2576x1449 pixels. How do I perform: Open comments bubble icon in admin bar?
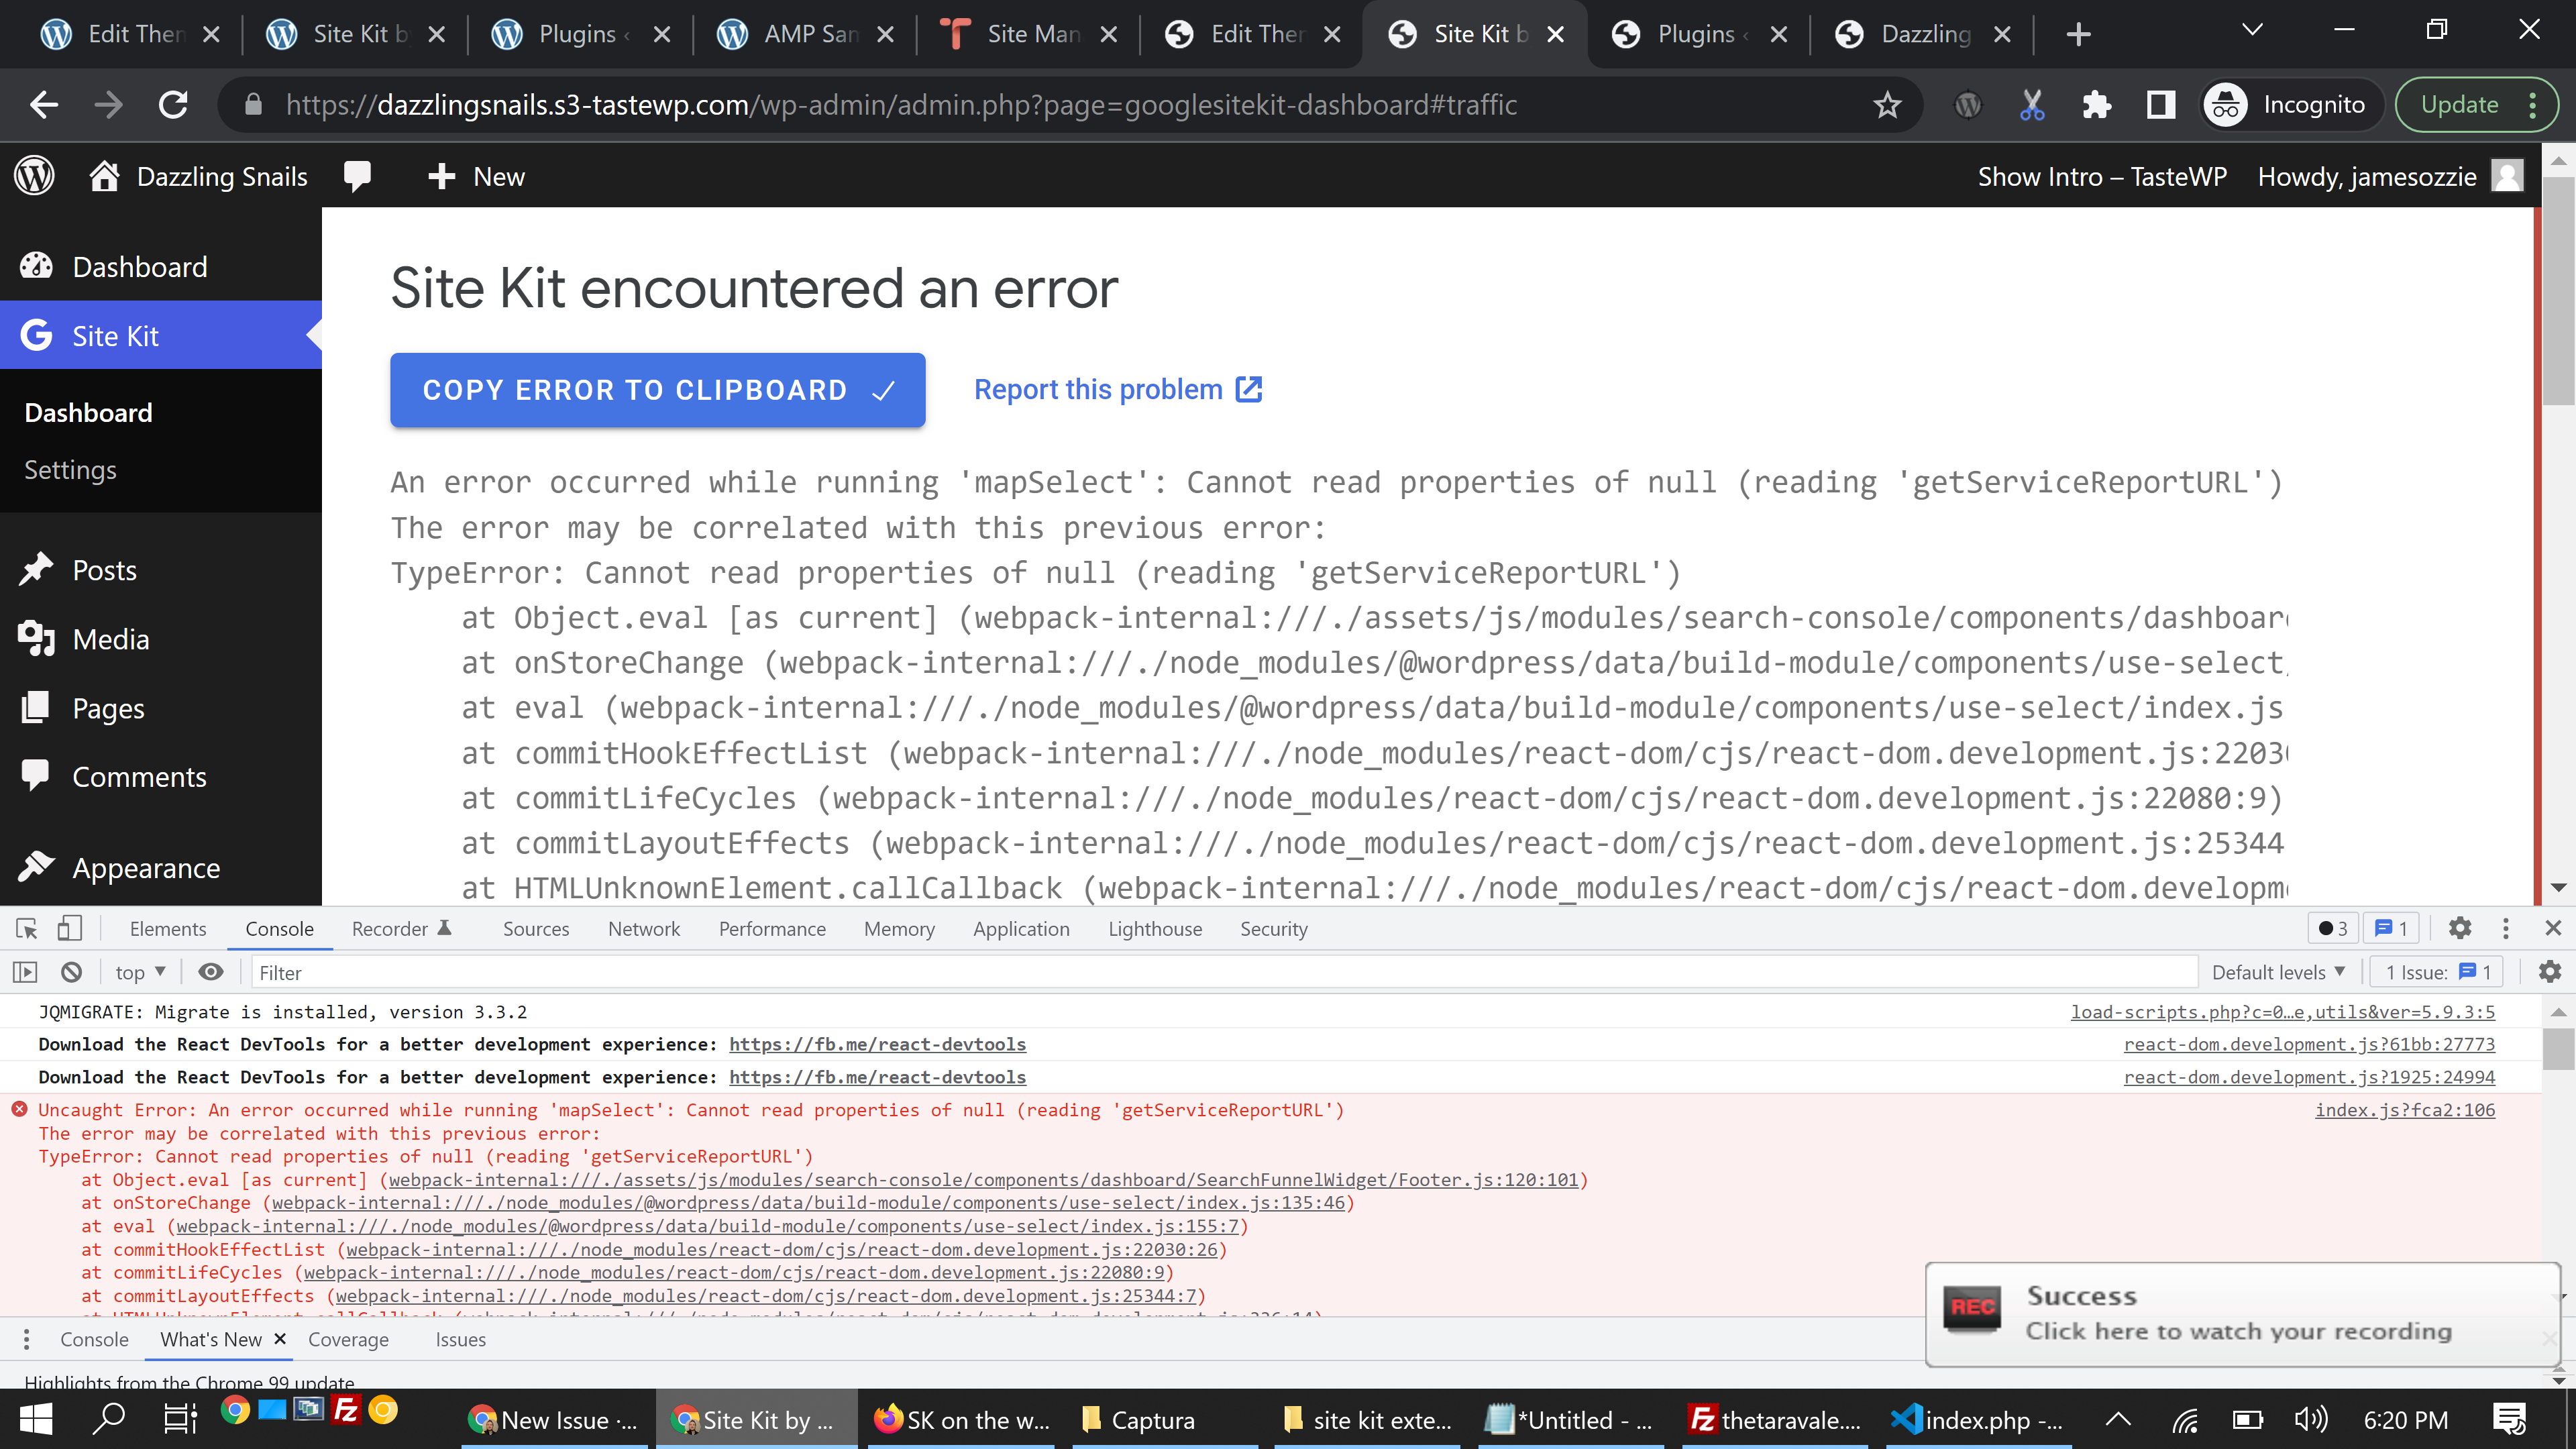coord(357,177)
